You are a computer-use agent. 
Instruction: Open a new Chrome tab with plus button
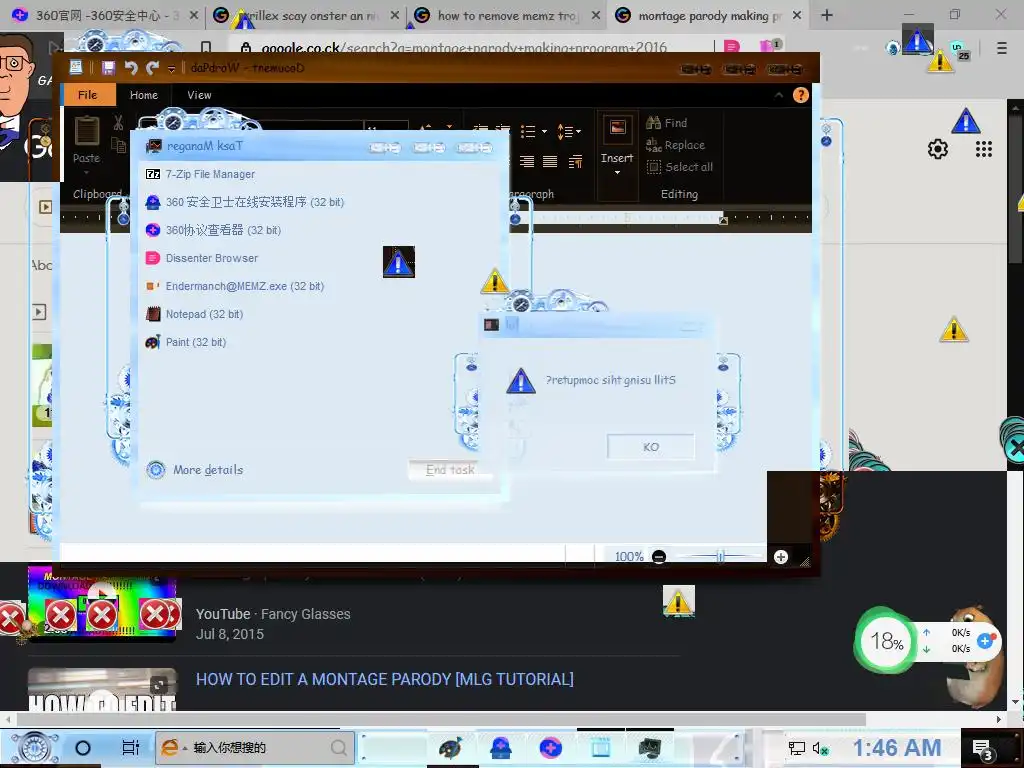coord(827,15)
